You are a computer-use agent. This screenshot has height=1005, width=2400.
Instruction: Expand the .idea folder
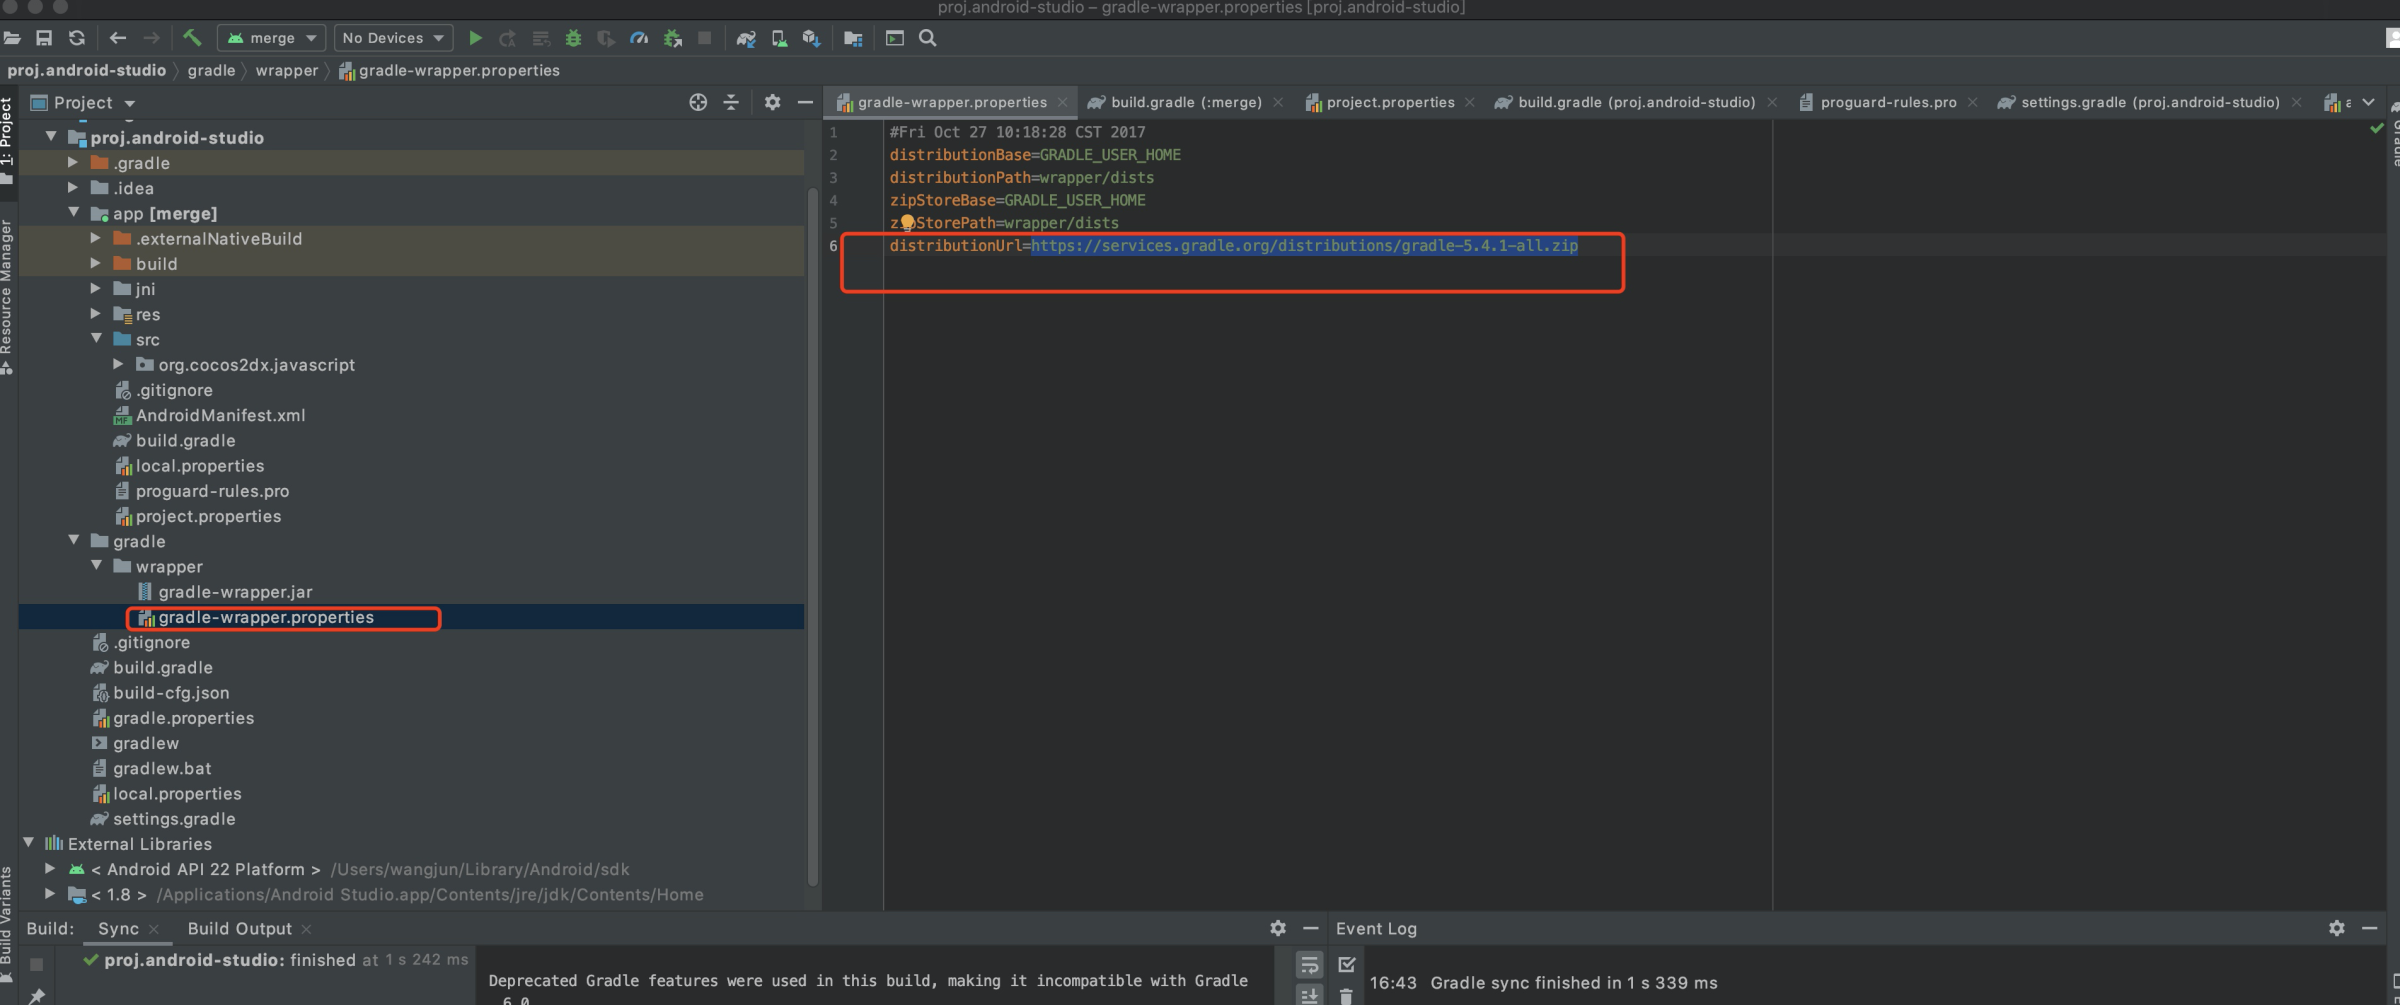(73, 187)
